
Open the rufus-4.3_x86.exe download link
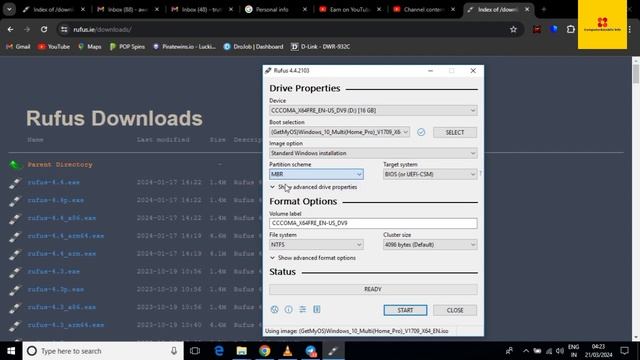(62, 307)
